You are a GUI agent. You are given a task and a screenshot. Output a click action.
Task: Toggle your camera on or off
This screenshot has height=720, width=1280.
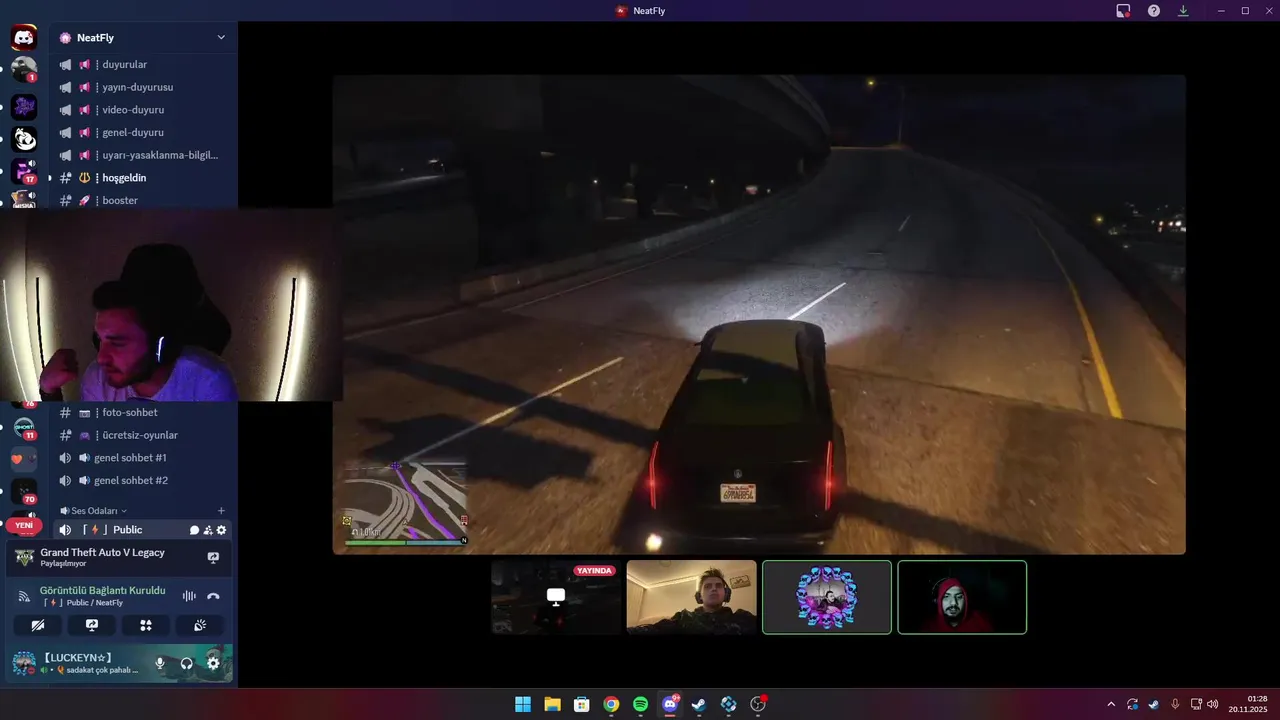point(38,625)
